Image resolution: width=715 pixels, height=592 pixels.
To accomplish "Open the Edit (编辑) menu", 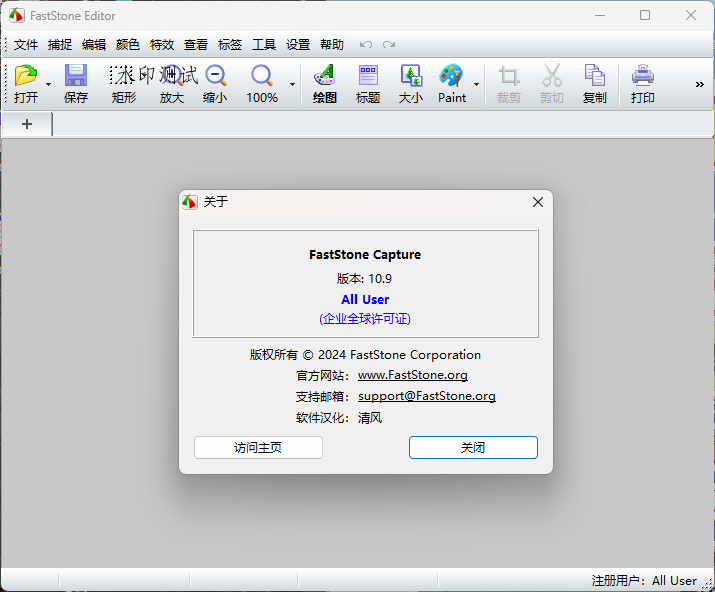I will point(94,45).
